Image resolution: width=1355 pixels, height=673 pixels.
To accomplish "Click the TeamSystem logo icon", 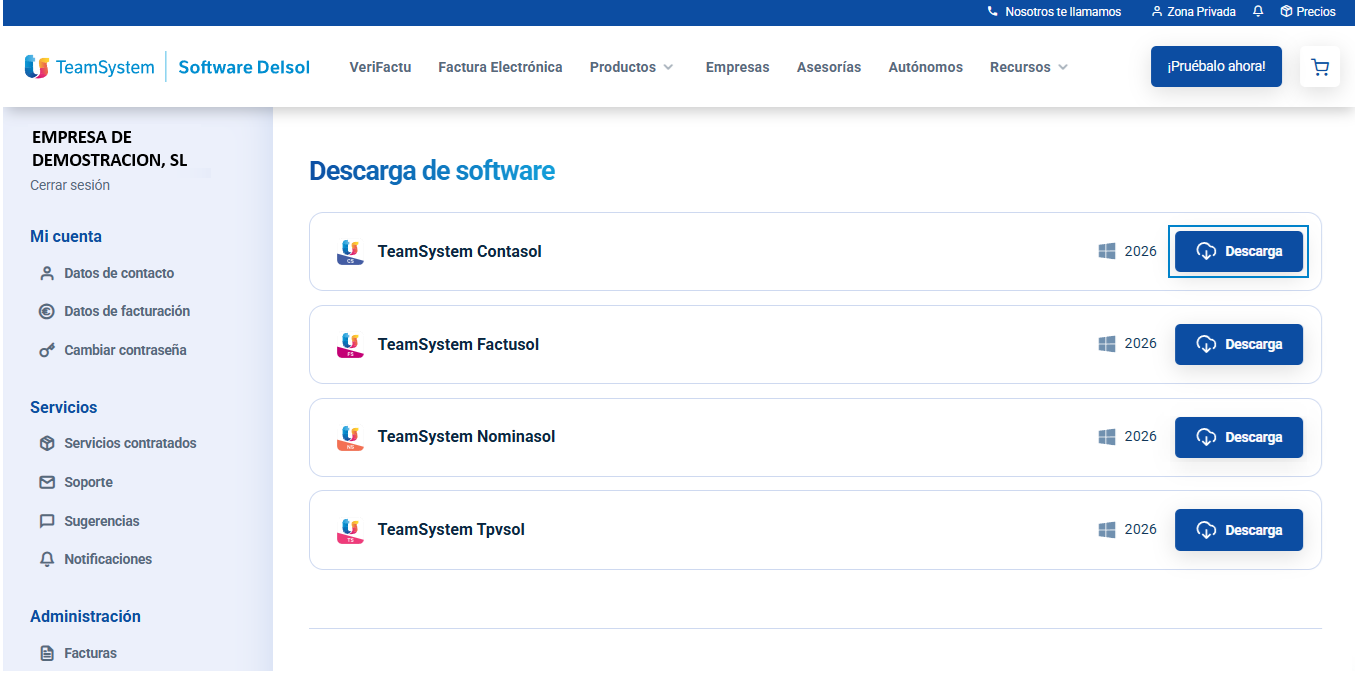I will [37, 67].
